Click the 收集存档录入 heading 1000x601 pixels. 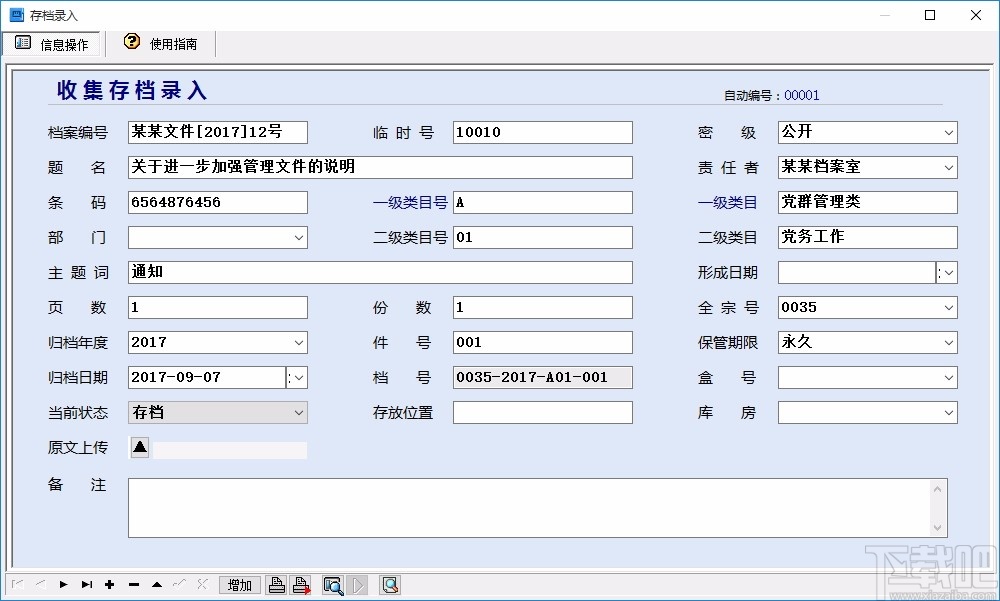tap(132, 91)
